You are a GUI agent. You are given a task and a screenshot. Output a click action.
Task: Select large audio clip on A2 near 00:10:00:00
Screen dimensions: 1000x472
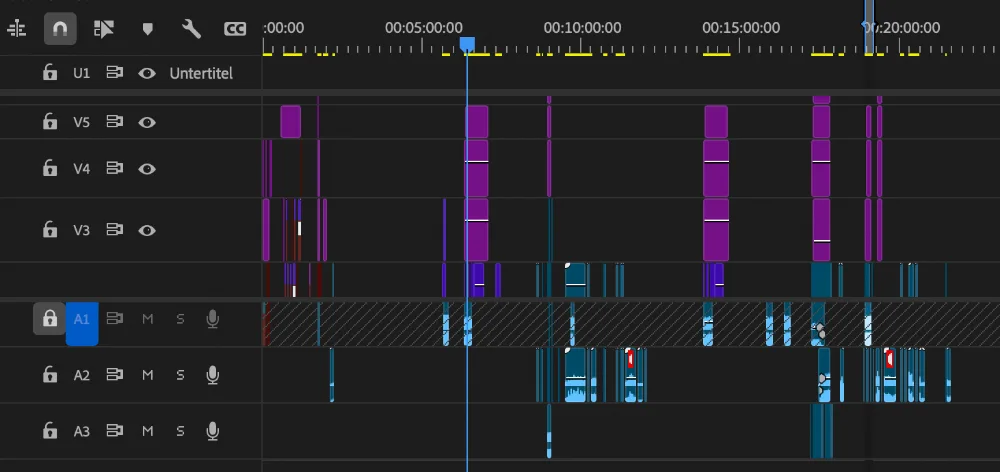[575, 375]
